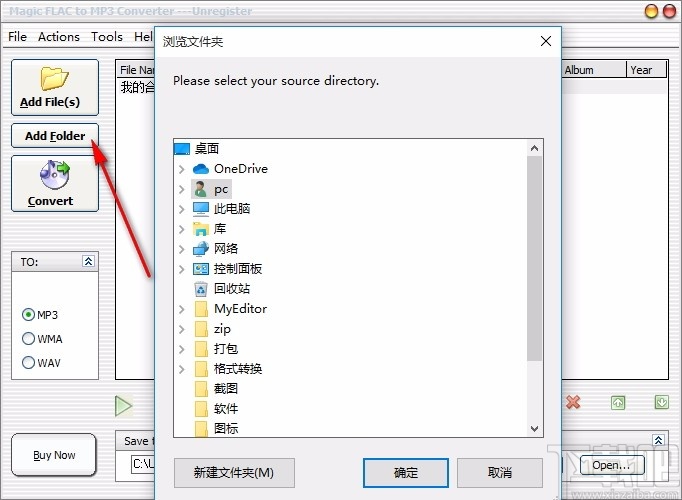Select the 控制面板 control panel icon

tap(201, 269)
